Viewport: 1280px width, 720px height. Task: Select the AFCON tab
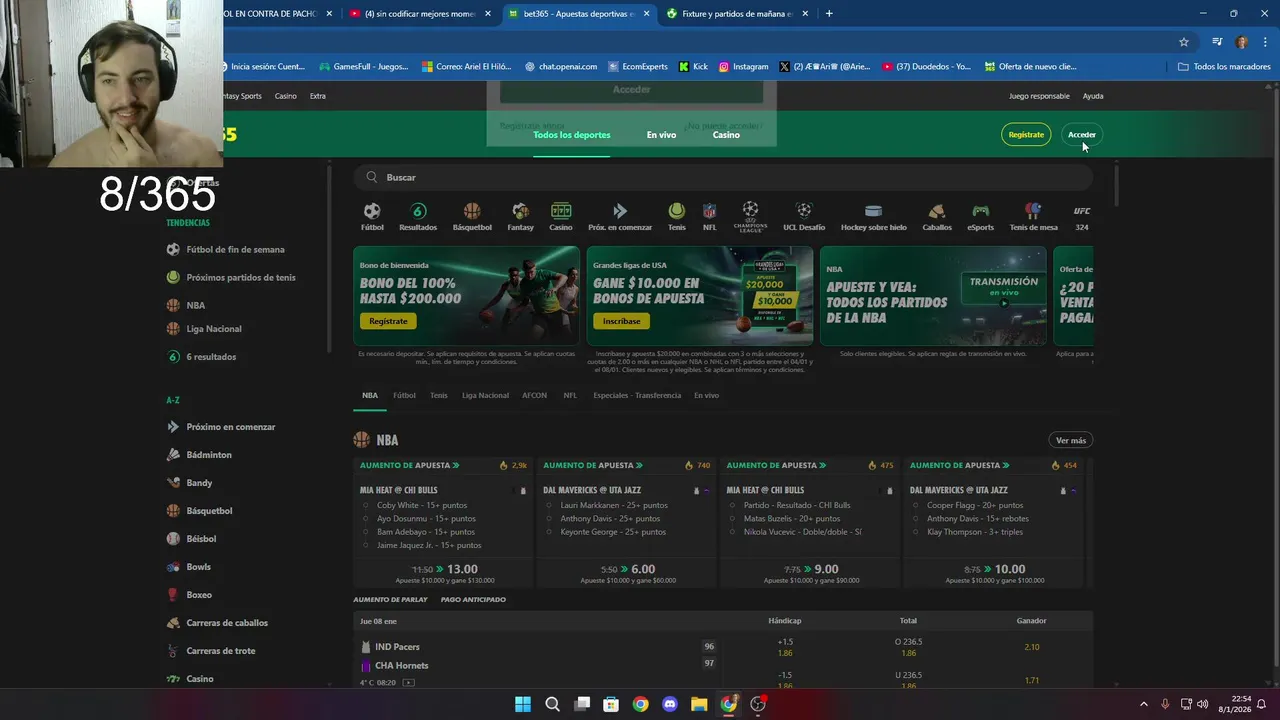pos(534,395)
